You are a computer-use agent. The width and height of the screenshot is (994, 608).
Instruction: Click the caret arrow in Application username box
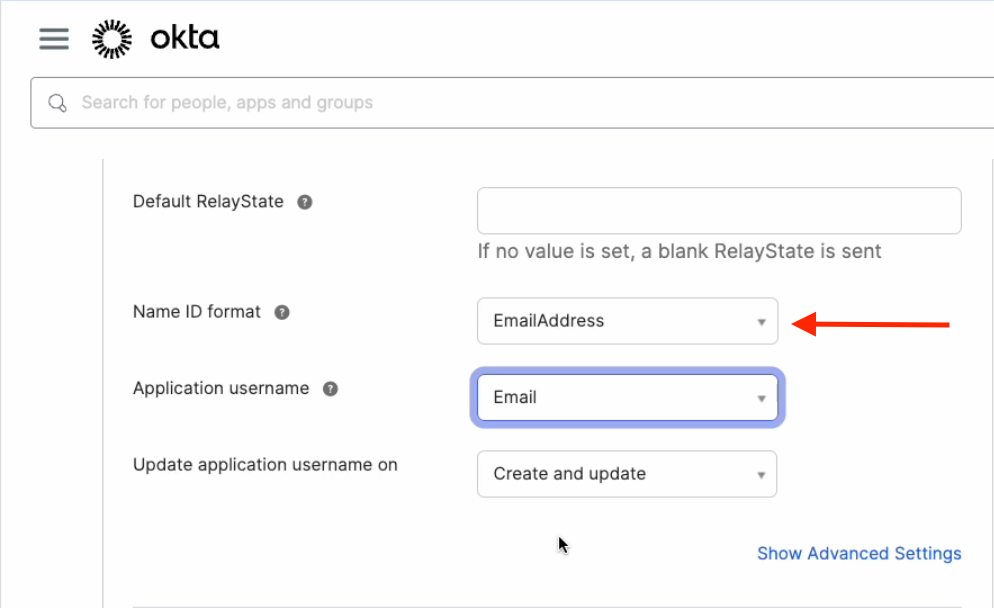click(x=761, y=399)
